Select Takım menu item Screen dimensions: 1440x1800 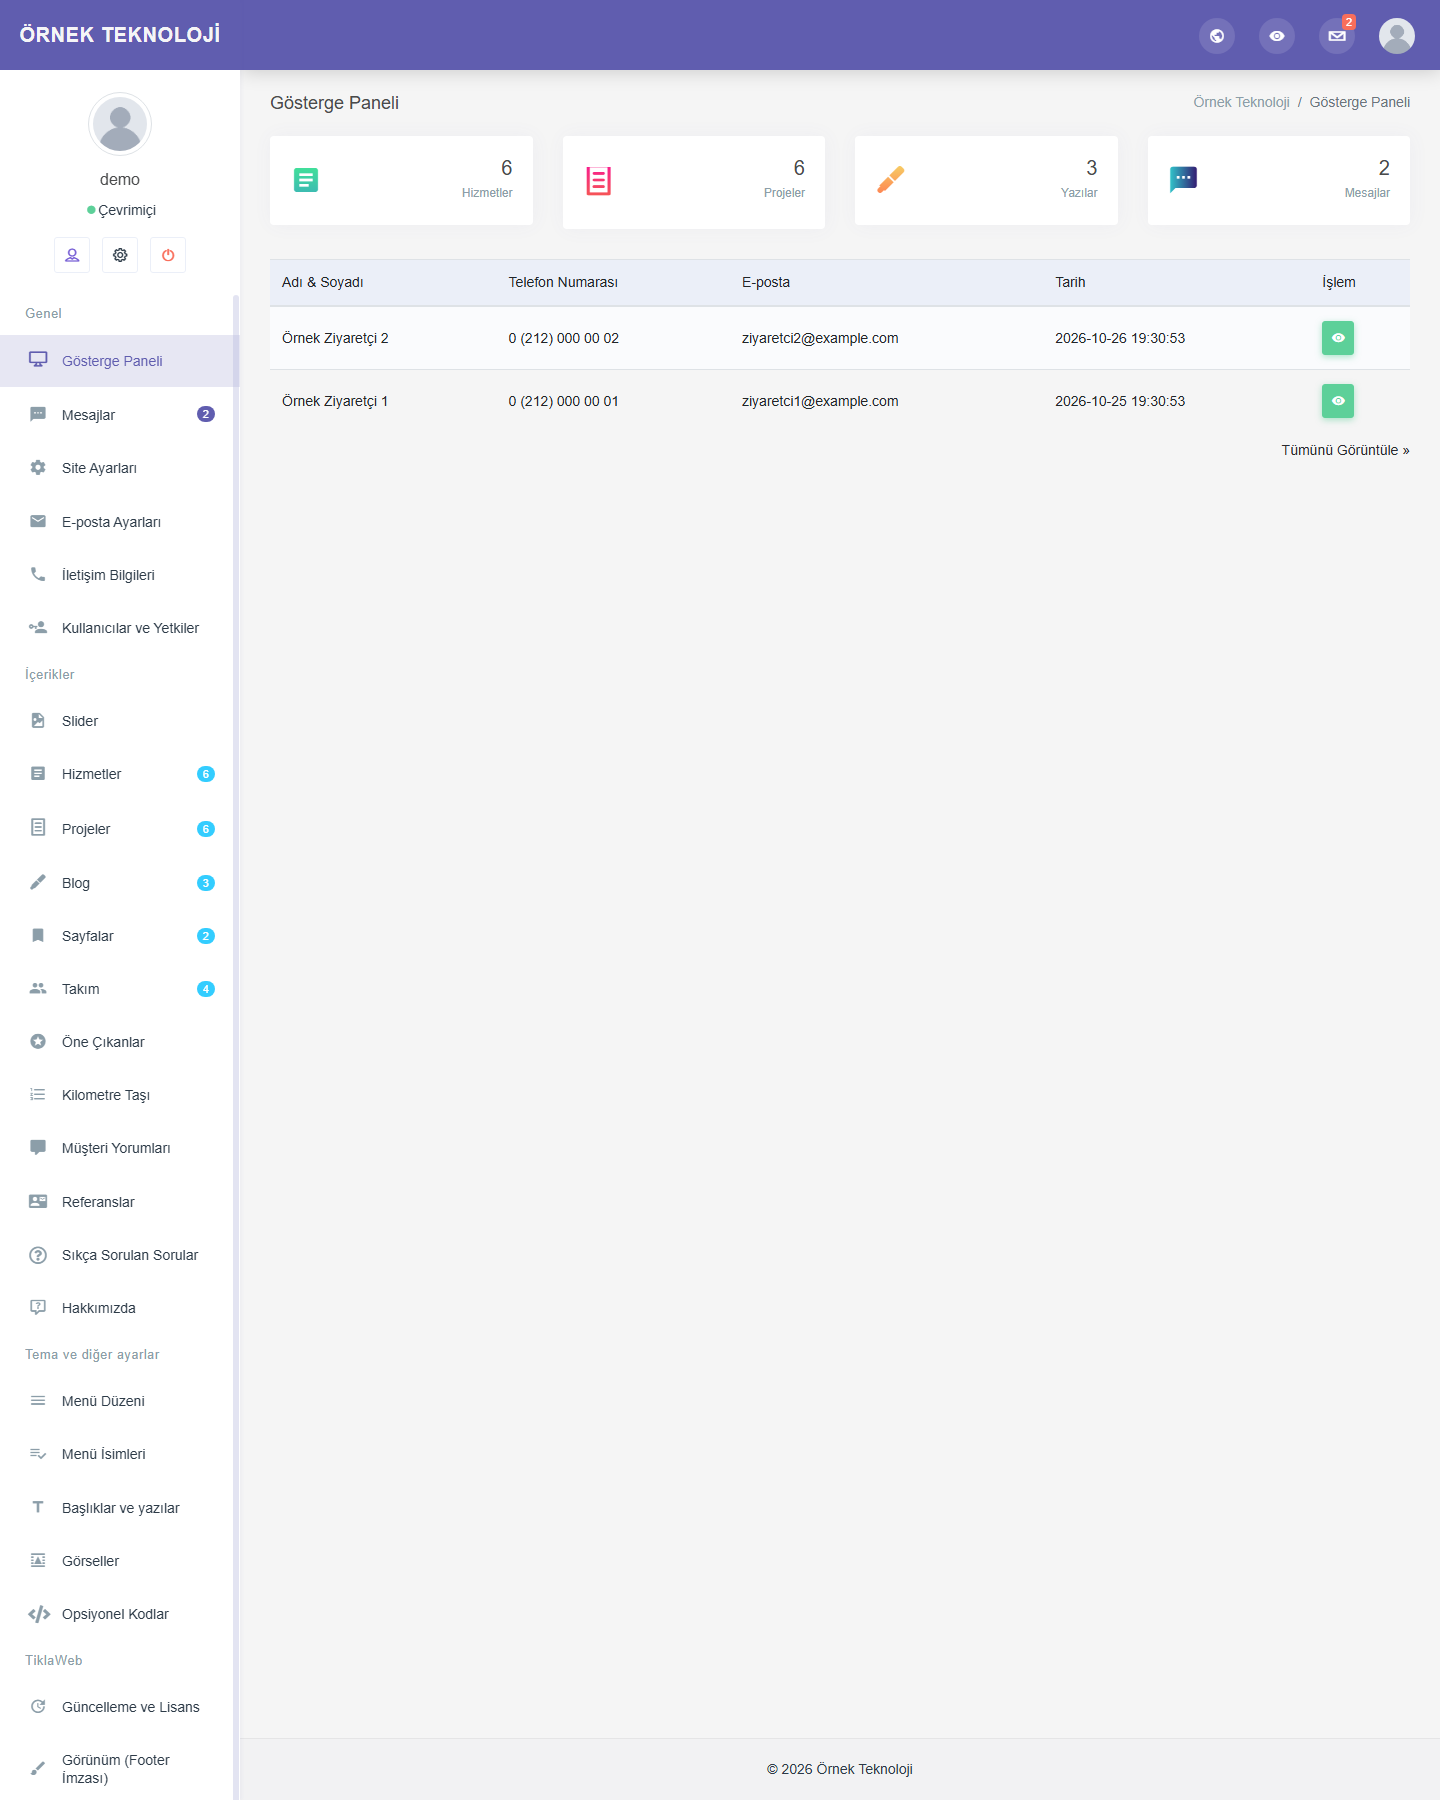120,989
